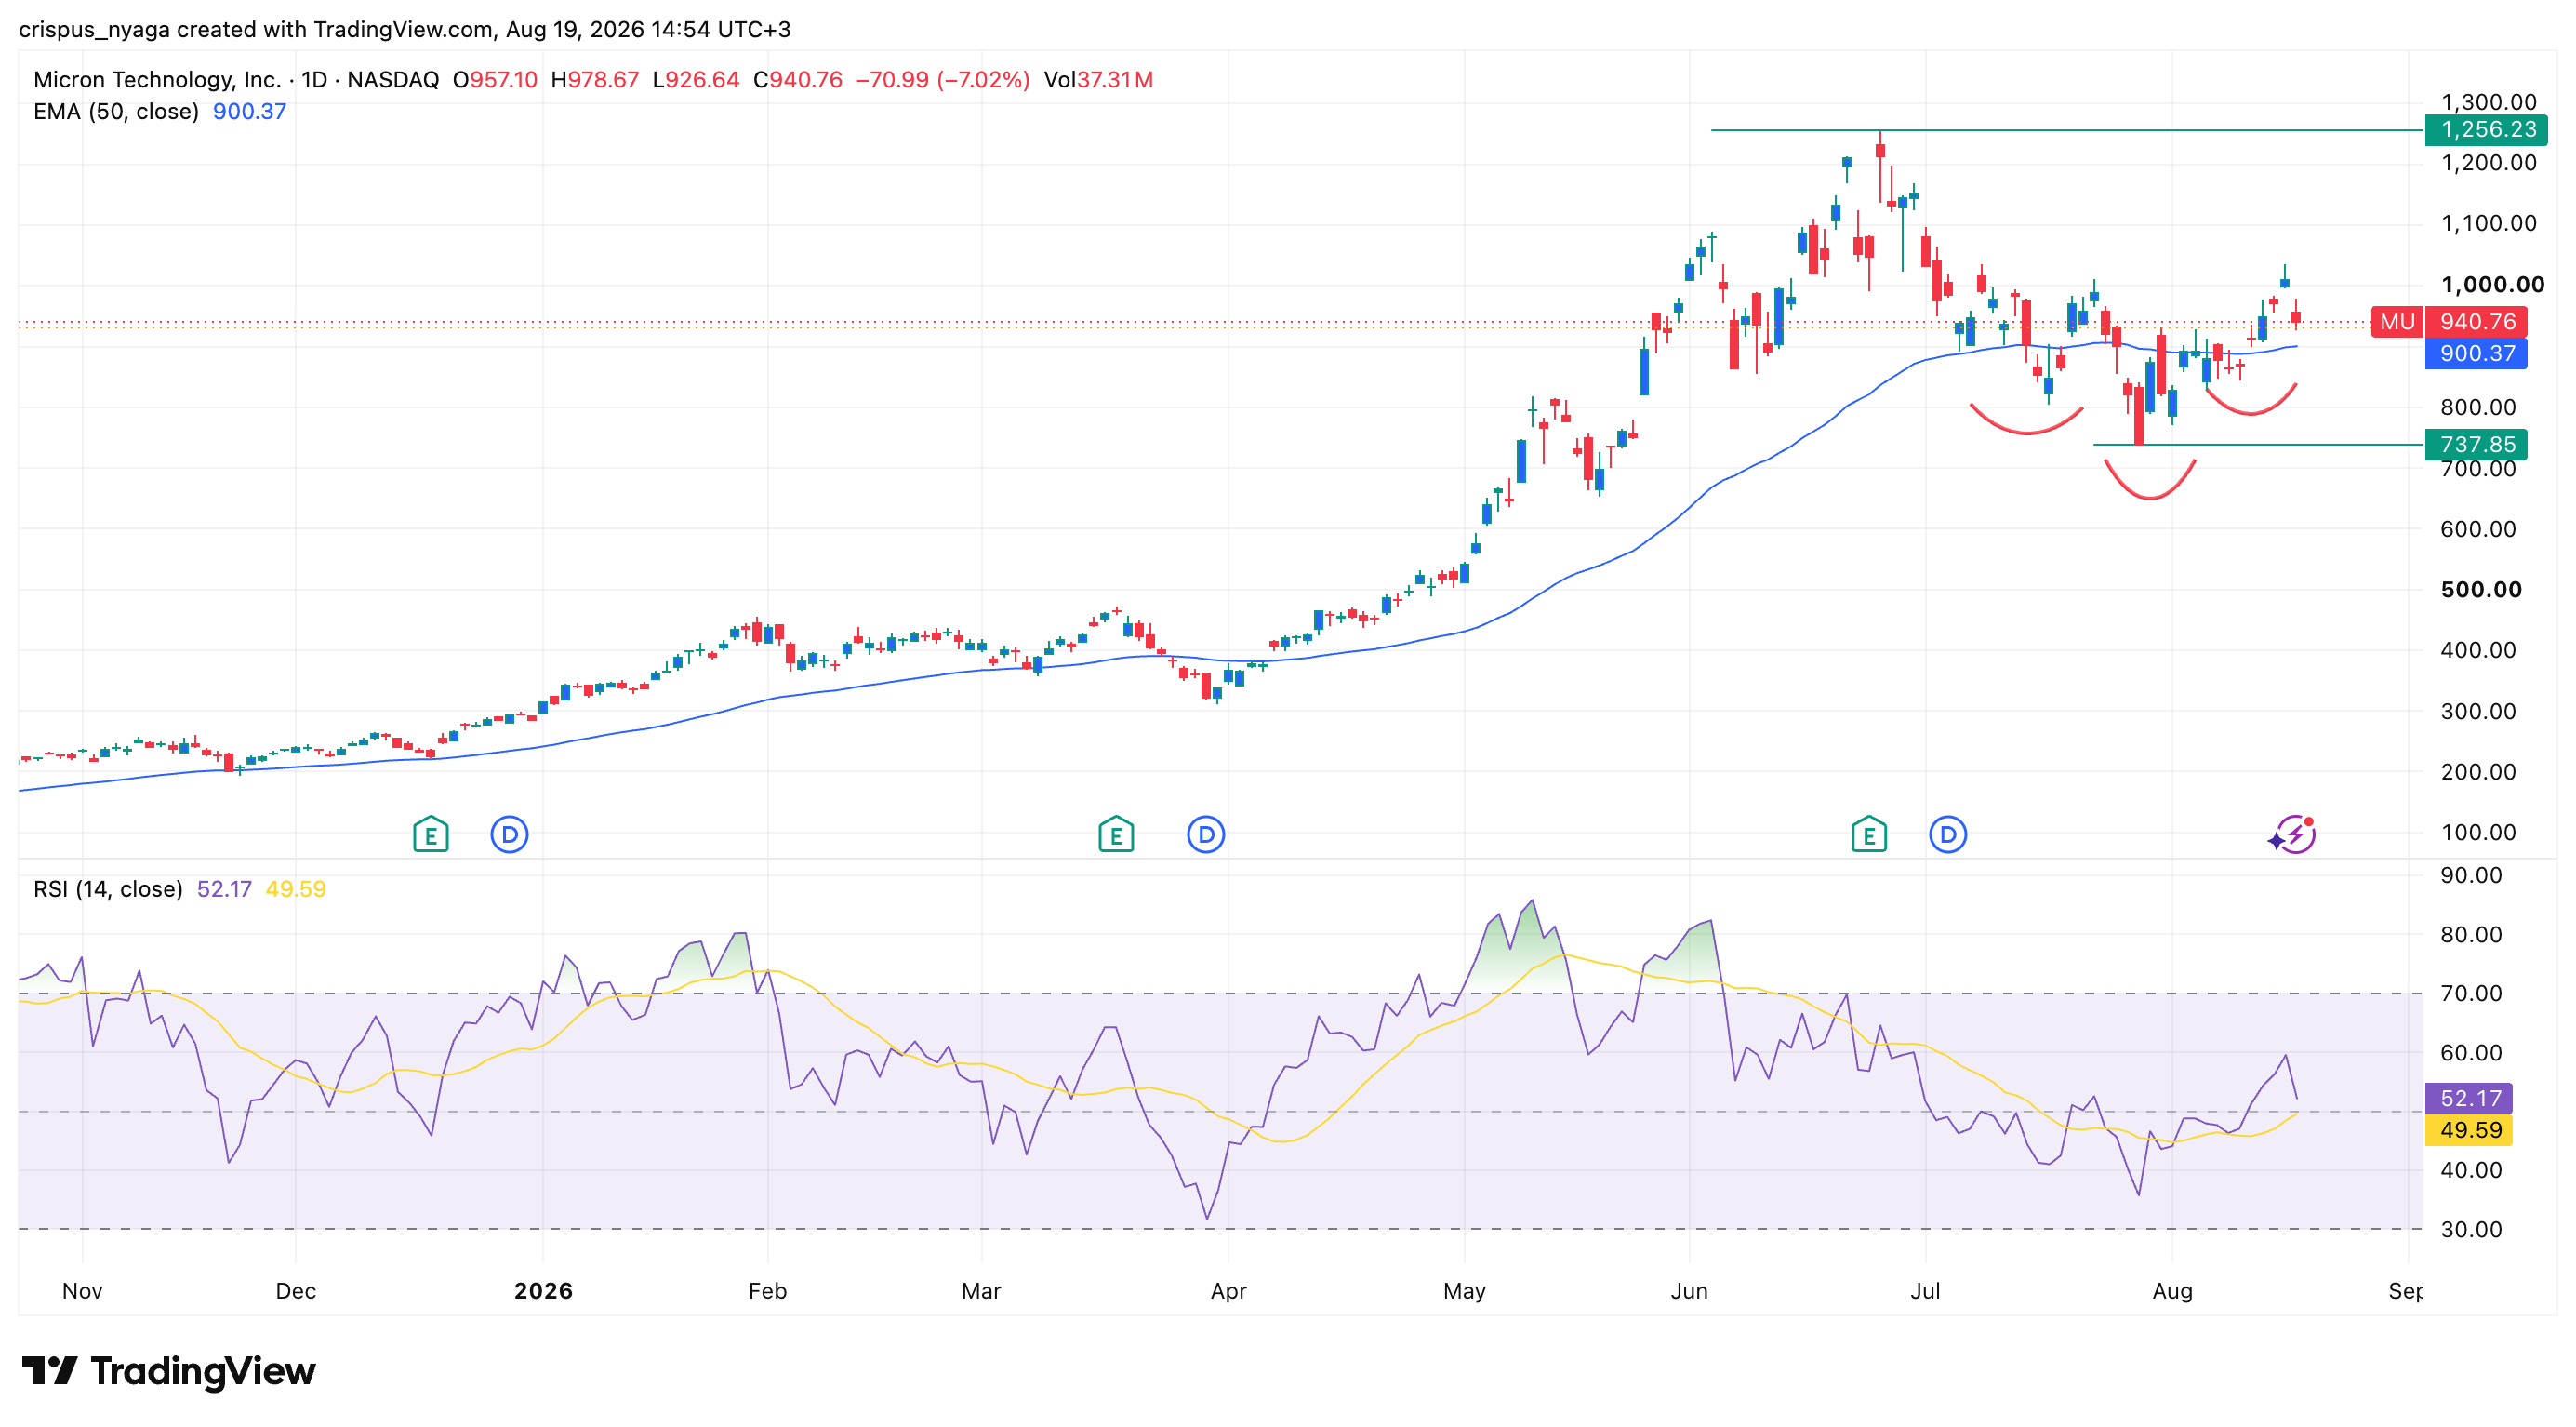Select the RSI (14, close) indicator legend
This screenshot has height=1427, width=2576.
point(108,889)
